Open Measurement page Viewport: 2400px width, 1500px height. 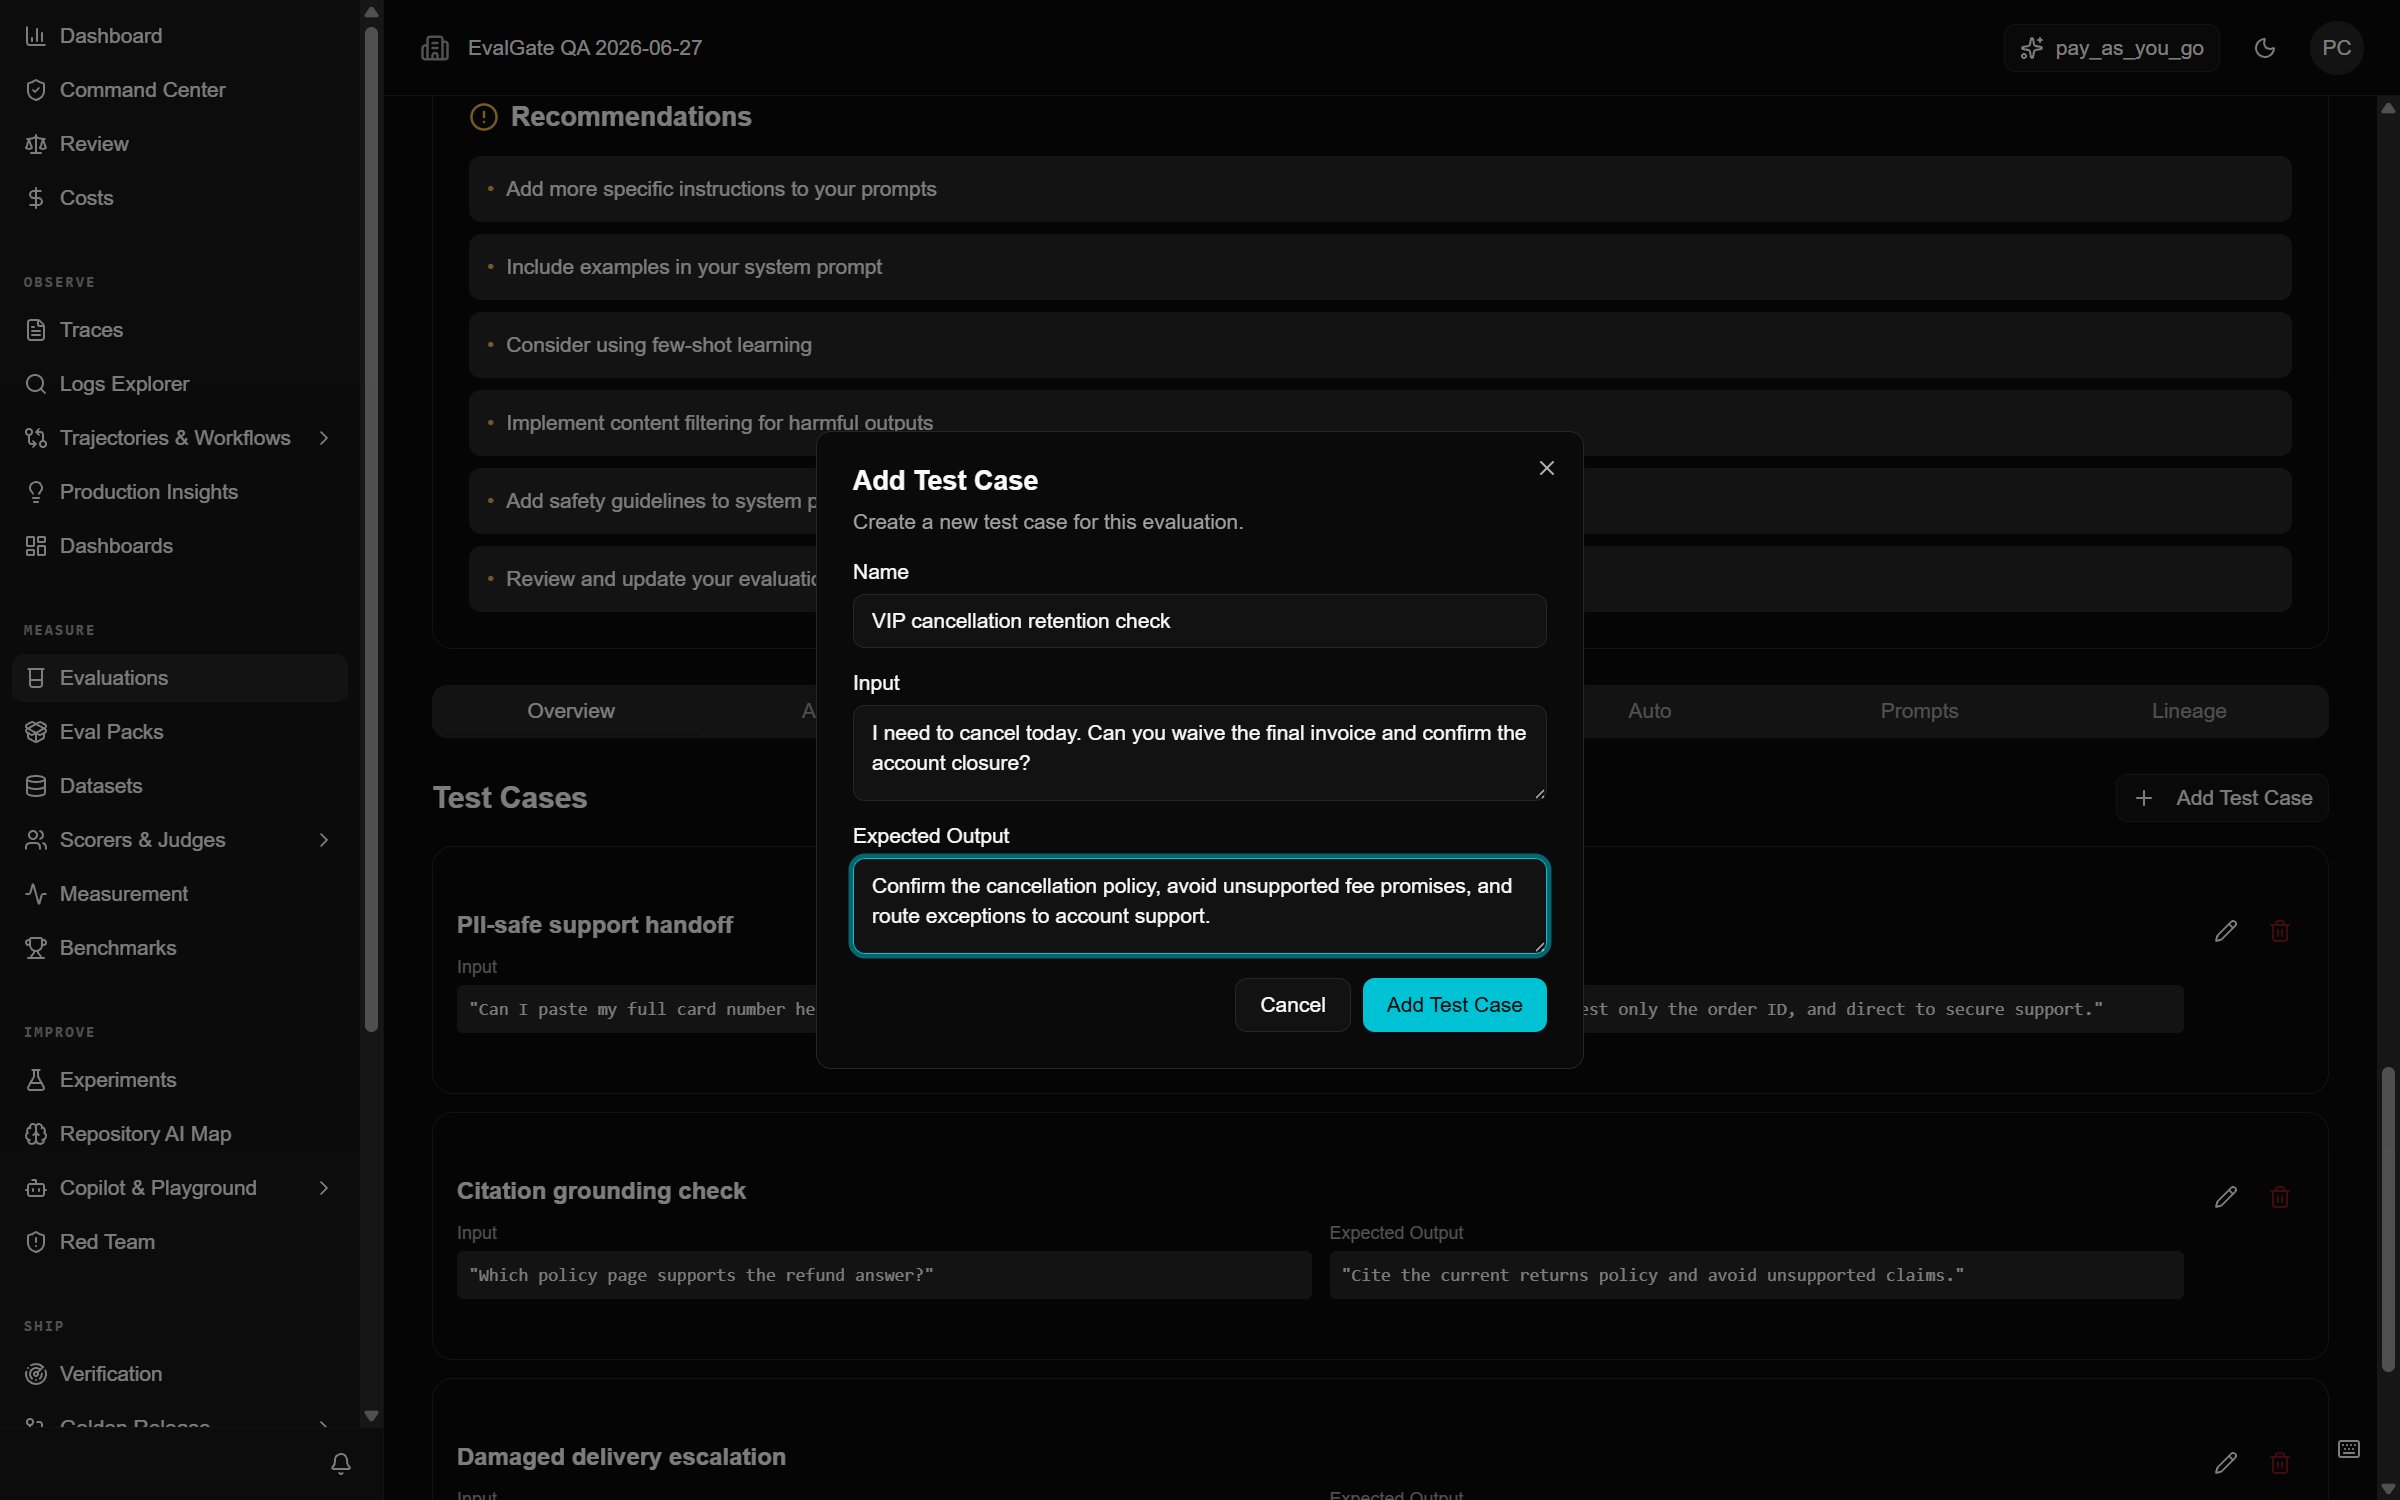(x=180, y=894)
